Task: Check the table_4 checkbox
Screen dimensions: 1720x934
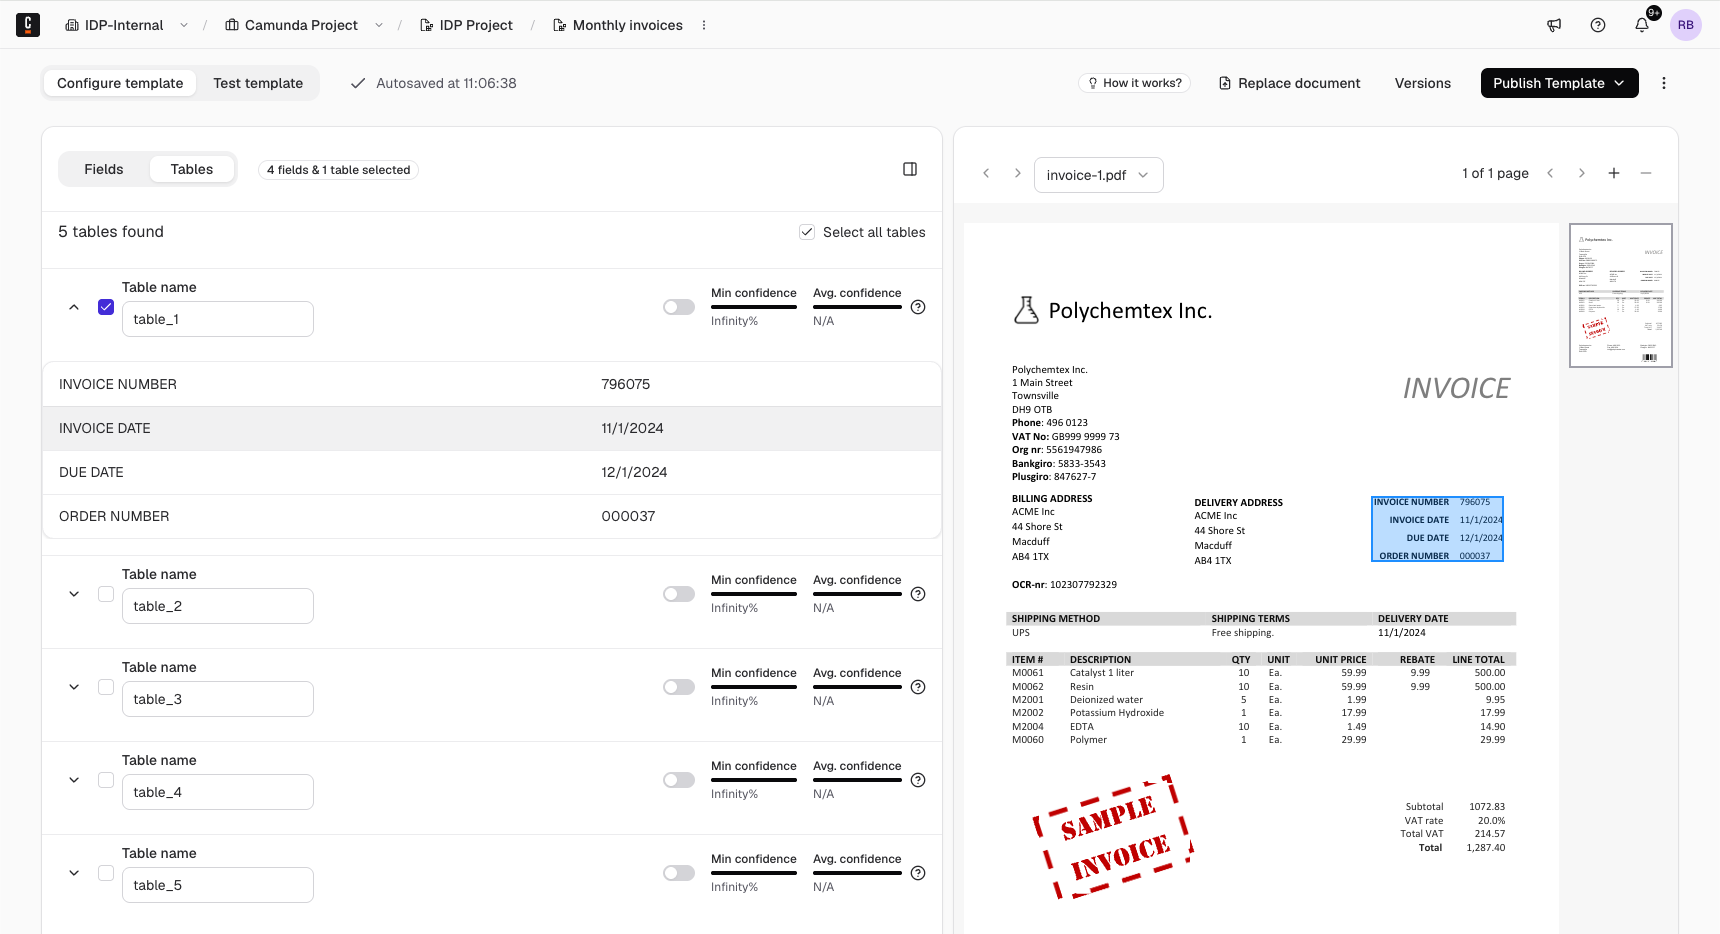Action: tap(106, 780)
